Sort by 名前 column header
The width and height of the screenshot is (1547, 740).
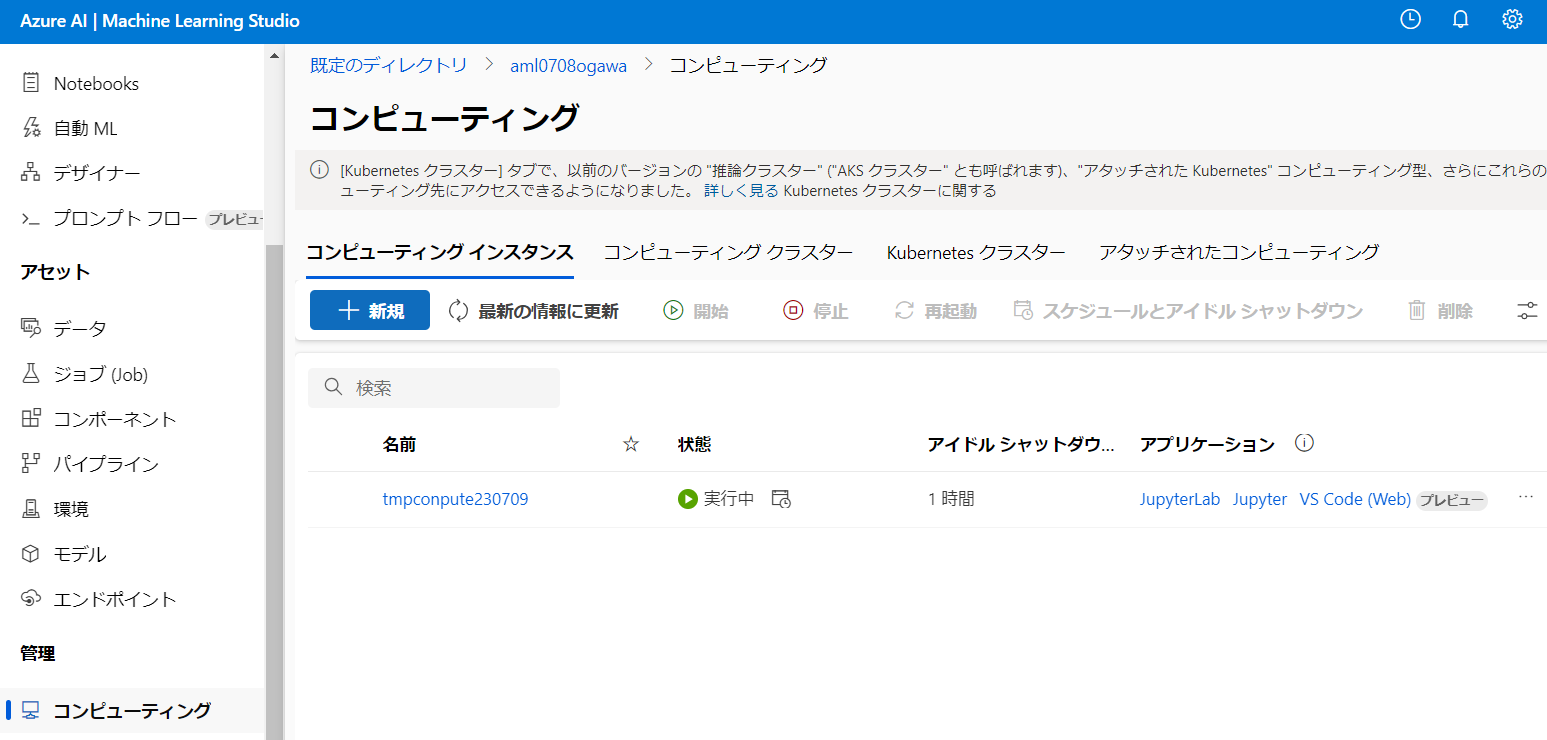point(399,445)
